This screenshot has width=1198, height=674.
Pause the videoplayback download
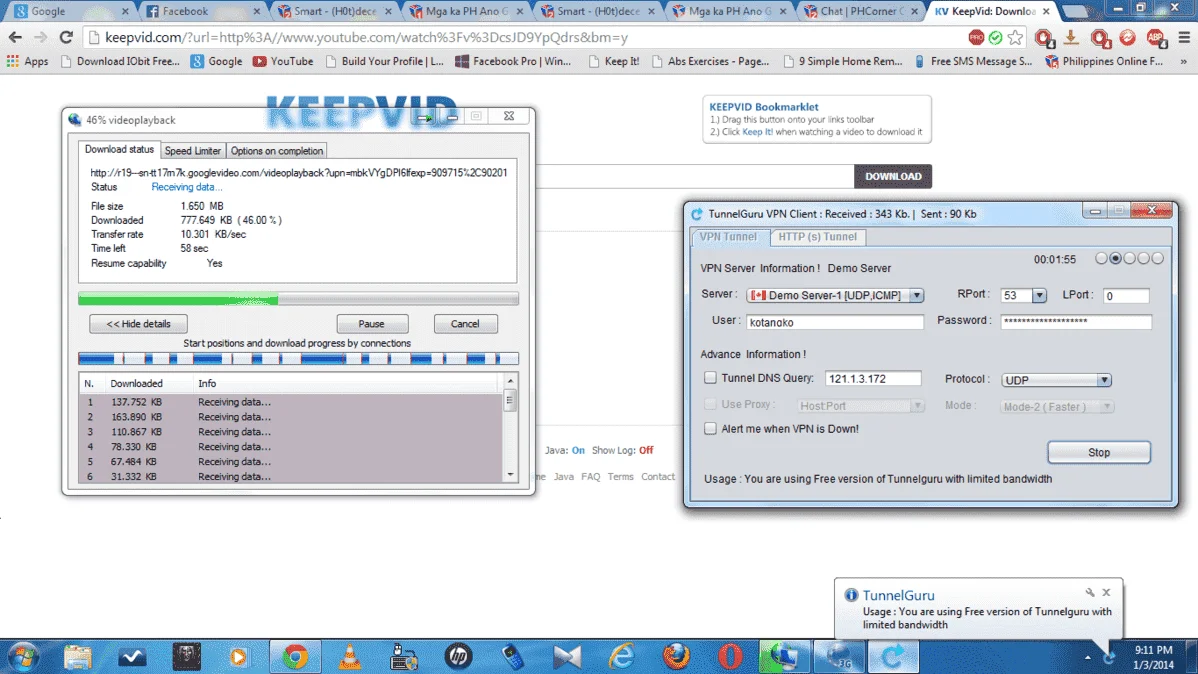click(372, 324)
